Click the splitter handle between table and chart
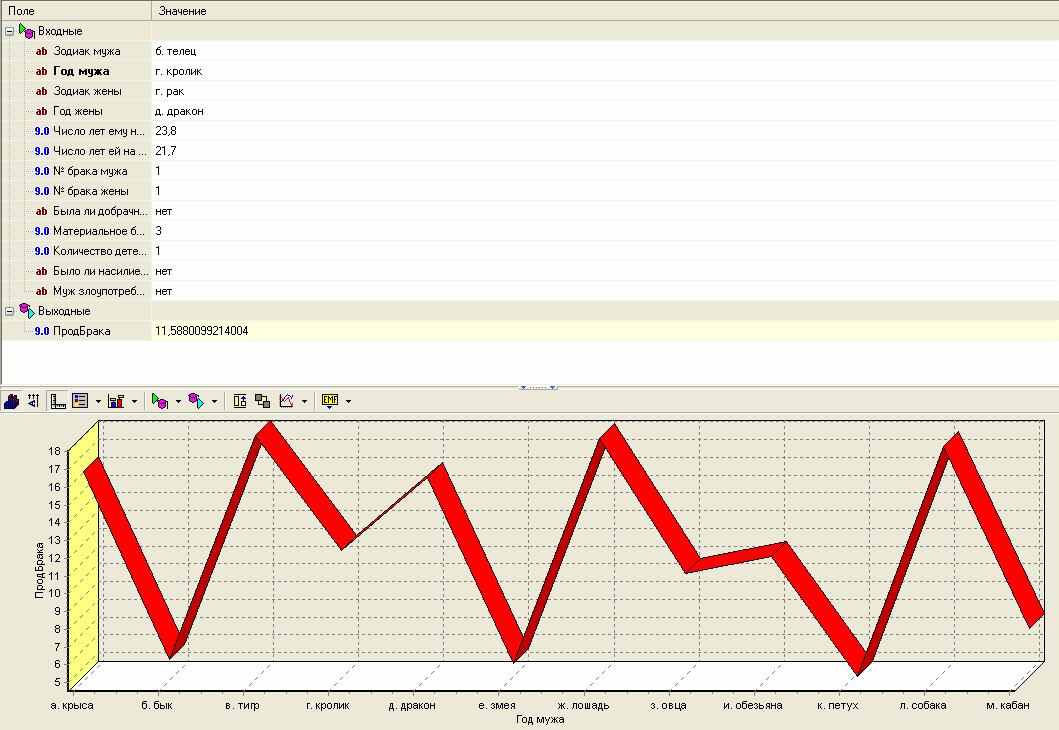Image resolution: width=1059 pixels, height=730 pixels. click(538, 388)
